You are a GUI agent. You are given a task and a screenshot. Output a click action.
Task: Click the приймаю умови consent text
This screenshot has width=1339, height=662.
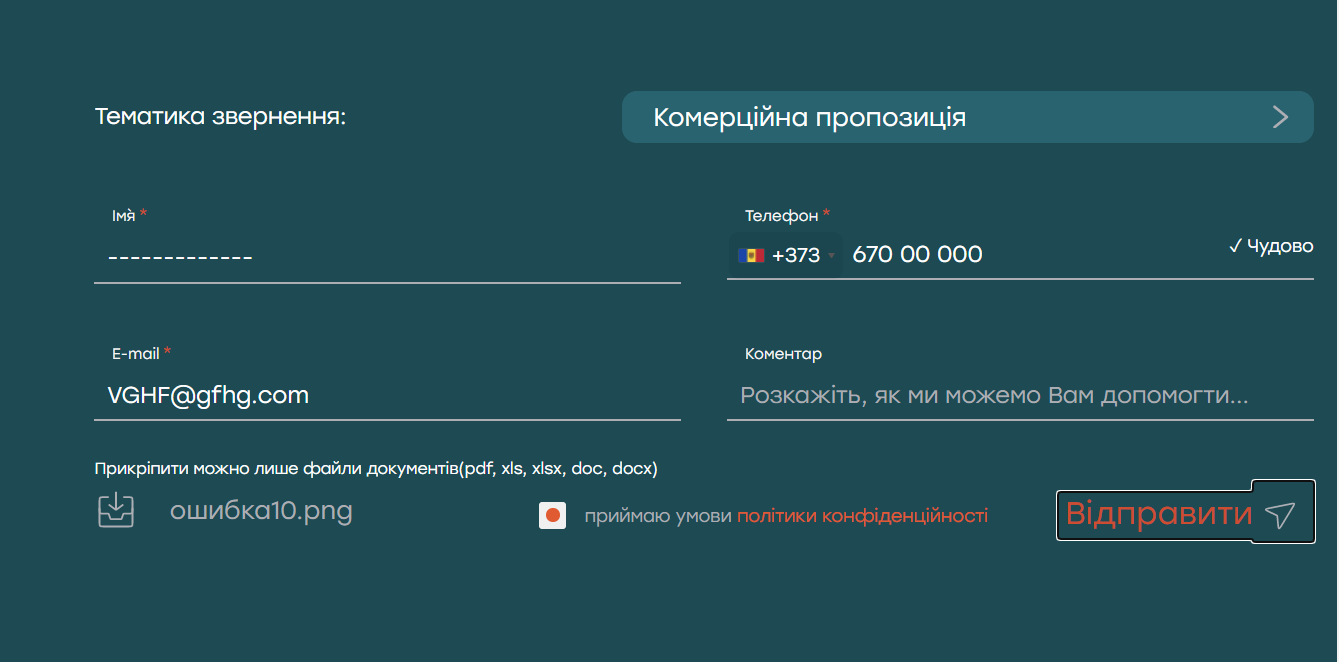tap(658, 516)
